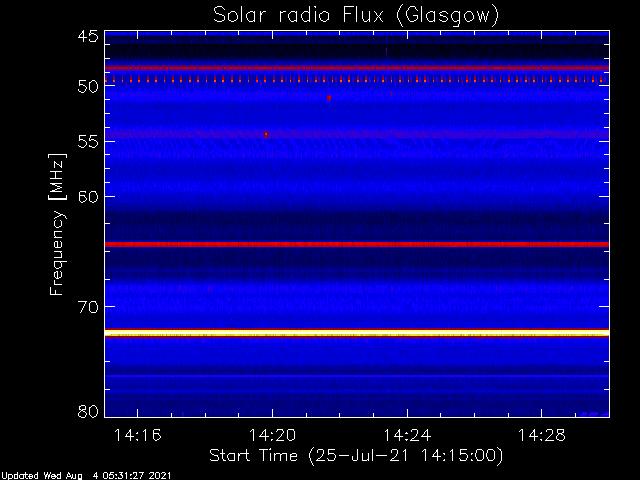Click the "Updated Wed Aug 4 05:31:27 2021" timestamp
Image resolution: width=640 pixels, height=480 pixels.
tap(86, 476)
